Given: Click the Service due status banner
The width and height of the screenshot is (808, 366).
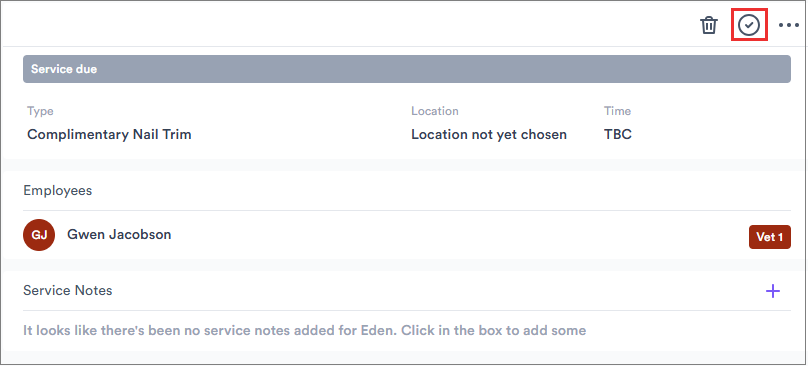Looking at the screenshot, I should tap(407, 69).
